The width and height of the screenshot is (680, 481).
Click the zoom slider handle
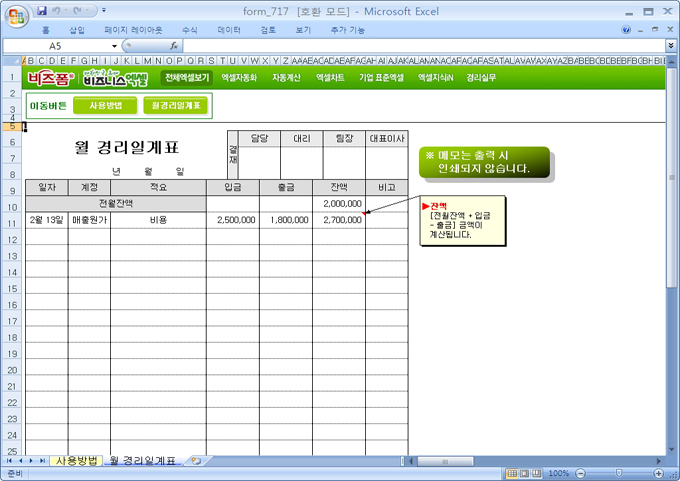[619, 473]
